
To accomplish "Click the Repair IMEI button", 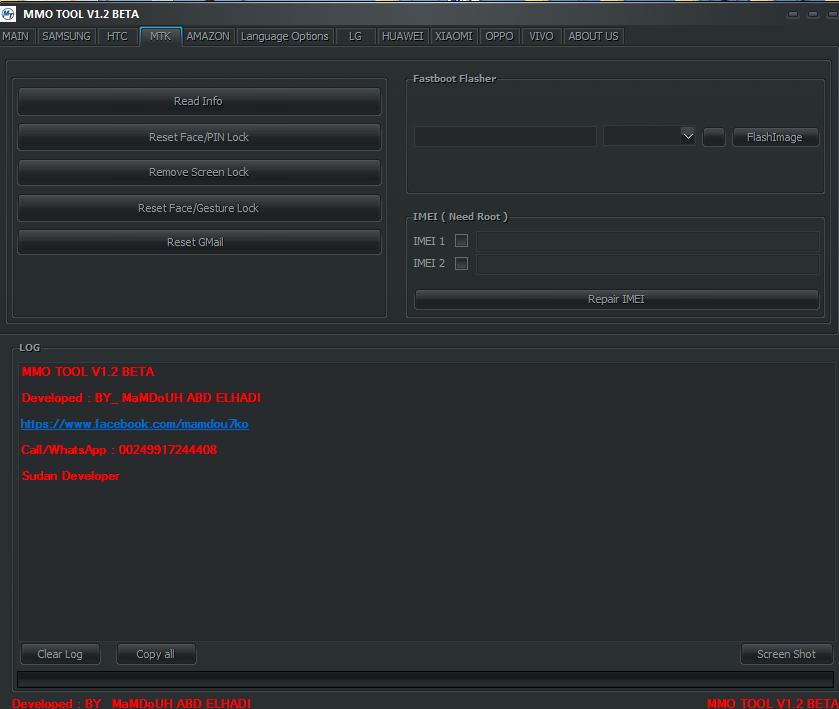I will (616, 299).
